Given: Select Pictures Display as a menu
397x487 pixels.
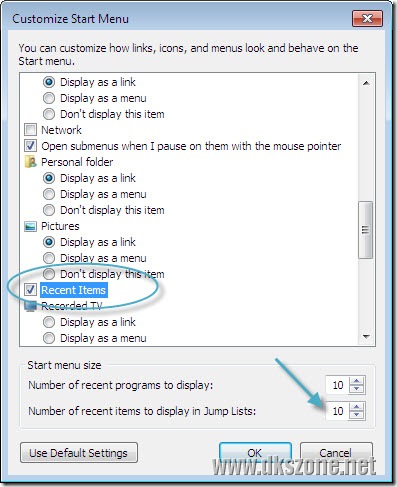Looking at the screenshot, I should [x=49, y=258].
